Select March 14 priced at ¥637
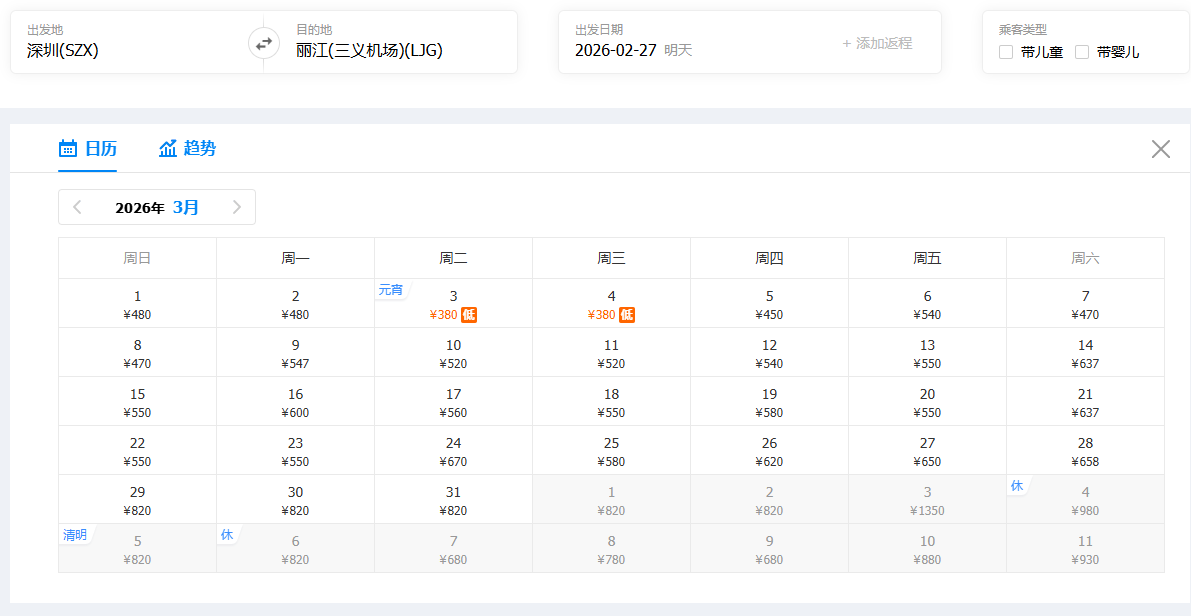 click(x=1085, y=353)
